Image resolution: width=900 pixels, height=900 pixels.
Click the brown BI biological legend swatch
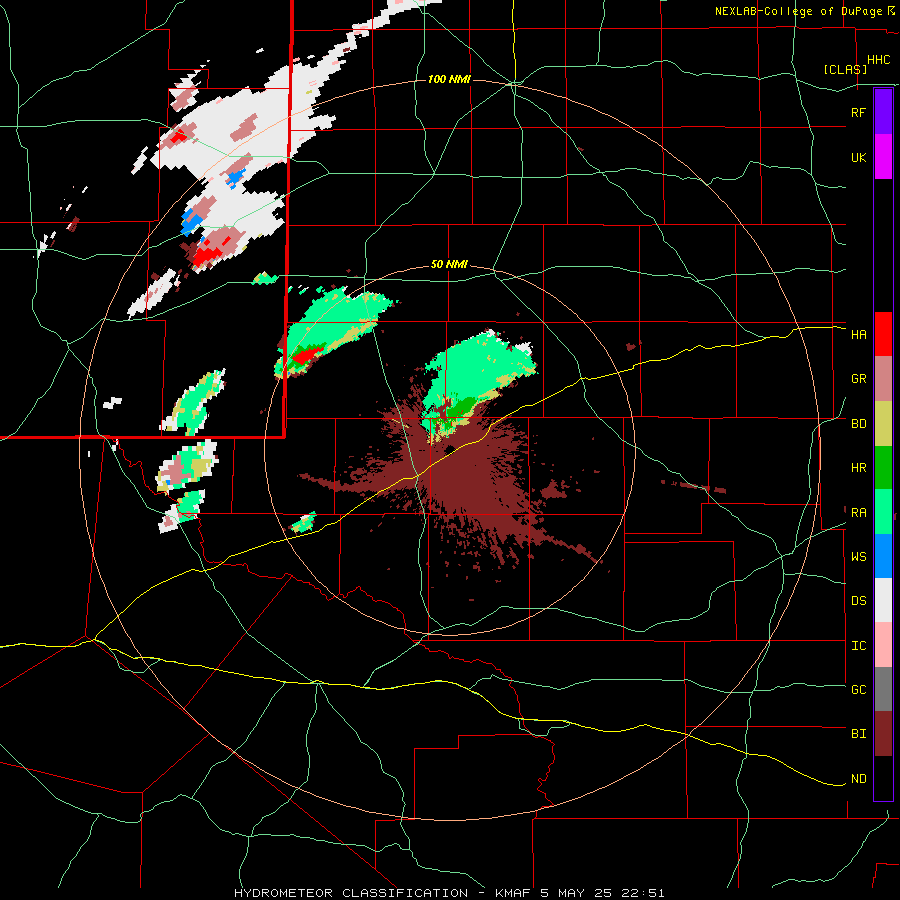tap(883, 734)
